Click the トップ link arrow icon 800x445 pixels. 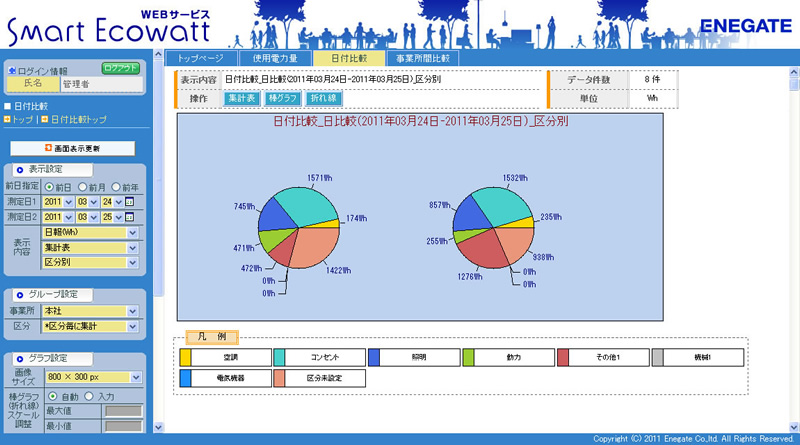point(7,119)
